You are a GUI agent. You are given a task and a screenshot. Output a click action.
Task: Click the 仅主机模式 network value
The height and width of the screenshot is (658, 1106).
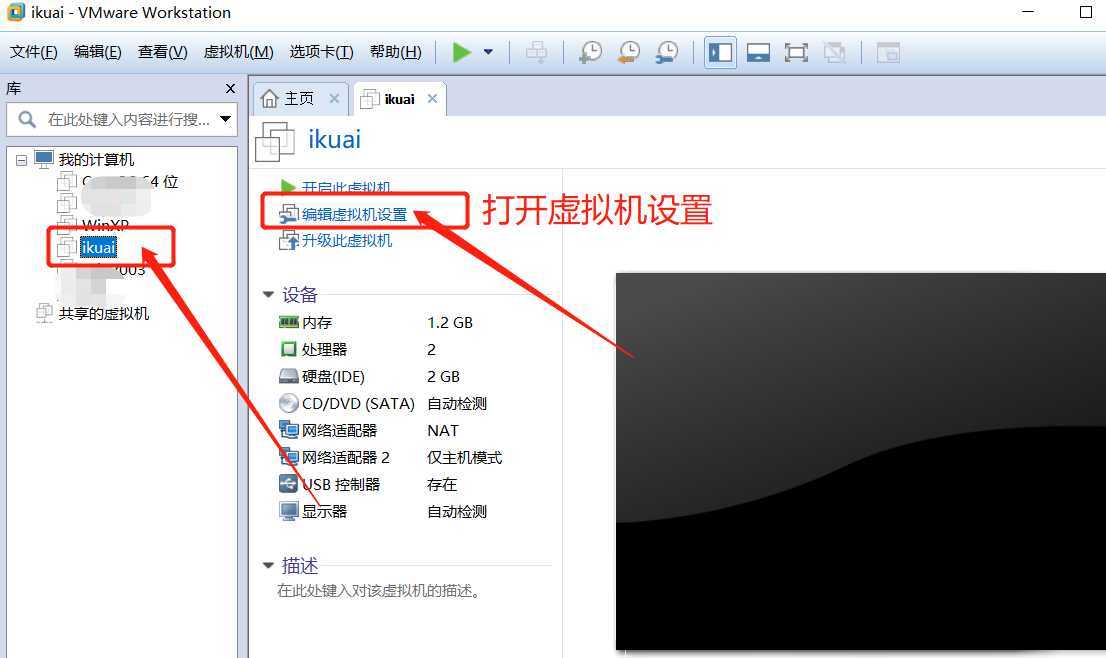pyautogui.click(x=464, y=457)
